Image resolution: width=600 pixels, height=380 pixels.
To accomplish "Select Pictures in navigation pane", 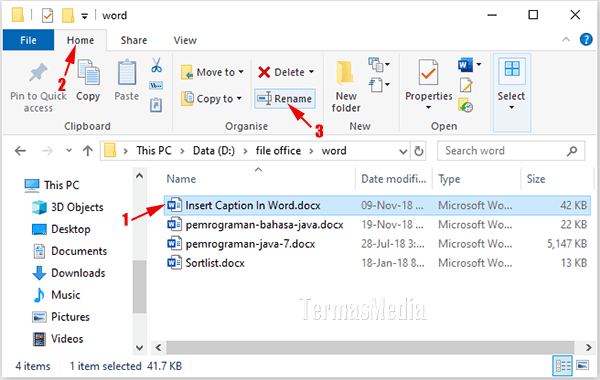I will [60, 317].
